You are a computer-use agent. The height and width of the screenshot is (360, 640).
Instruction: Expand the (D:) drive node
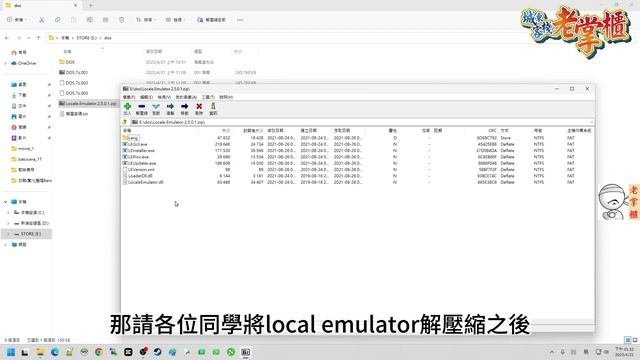(8, 223)
